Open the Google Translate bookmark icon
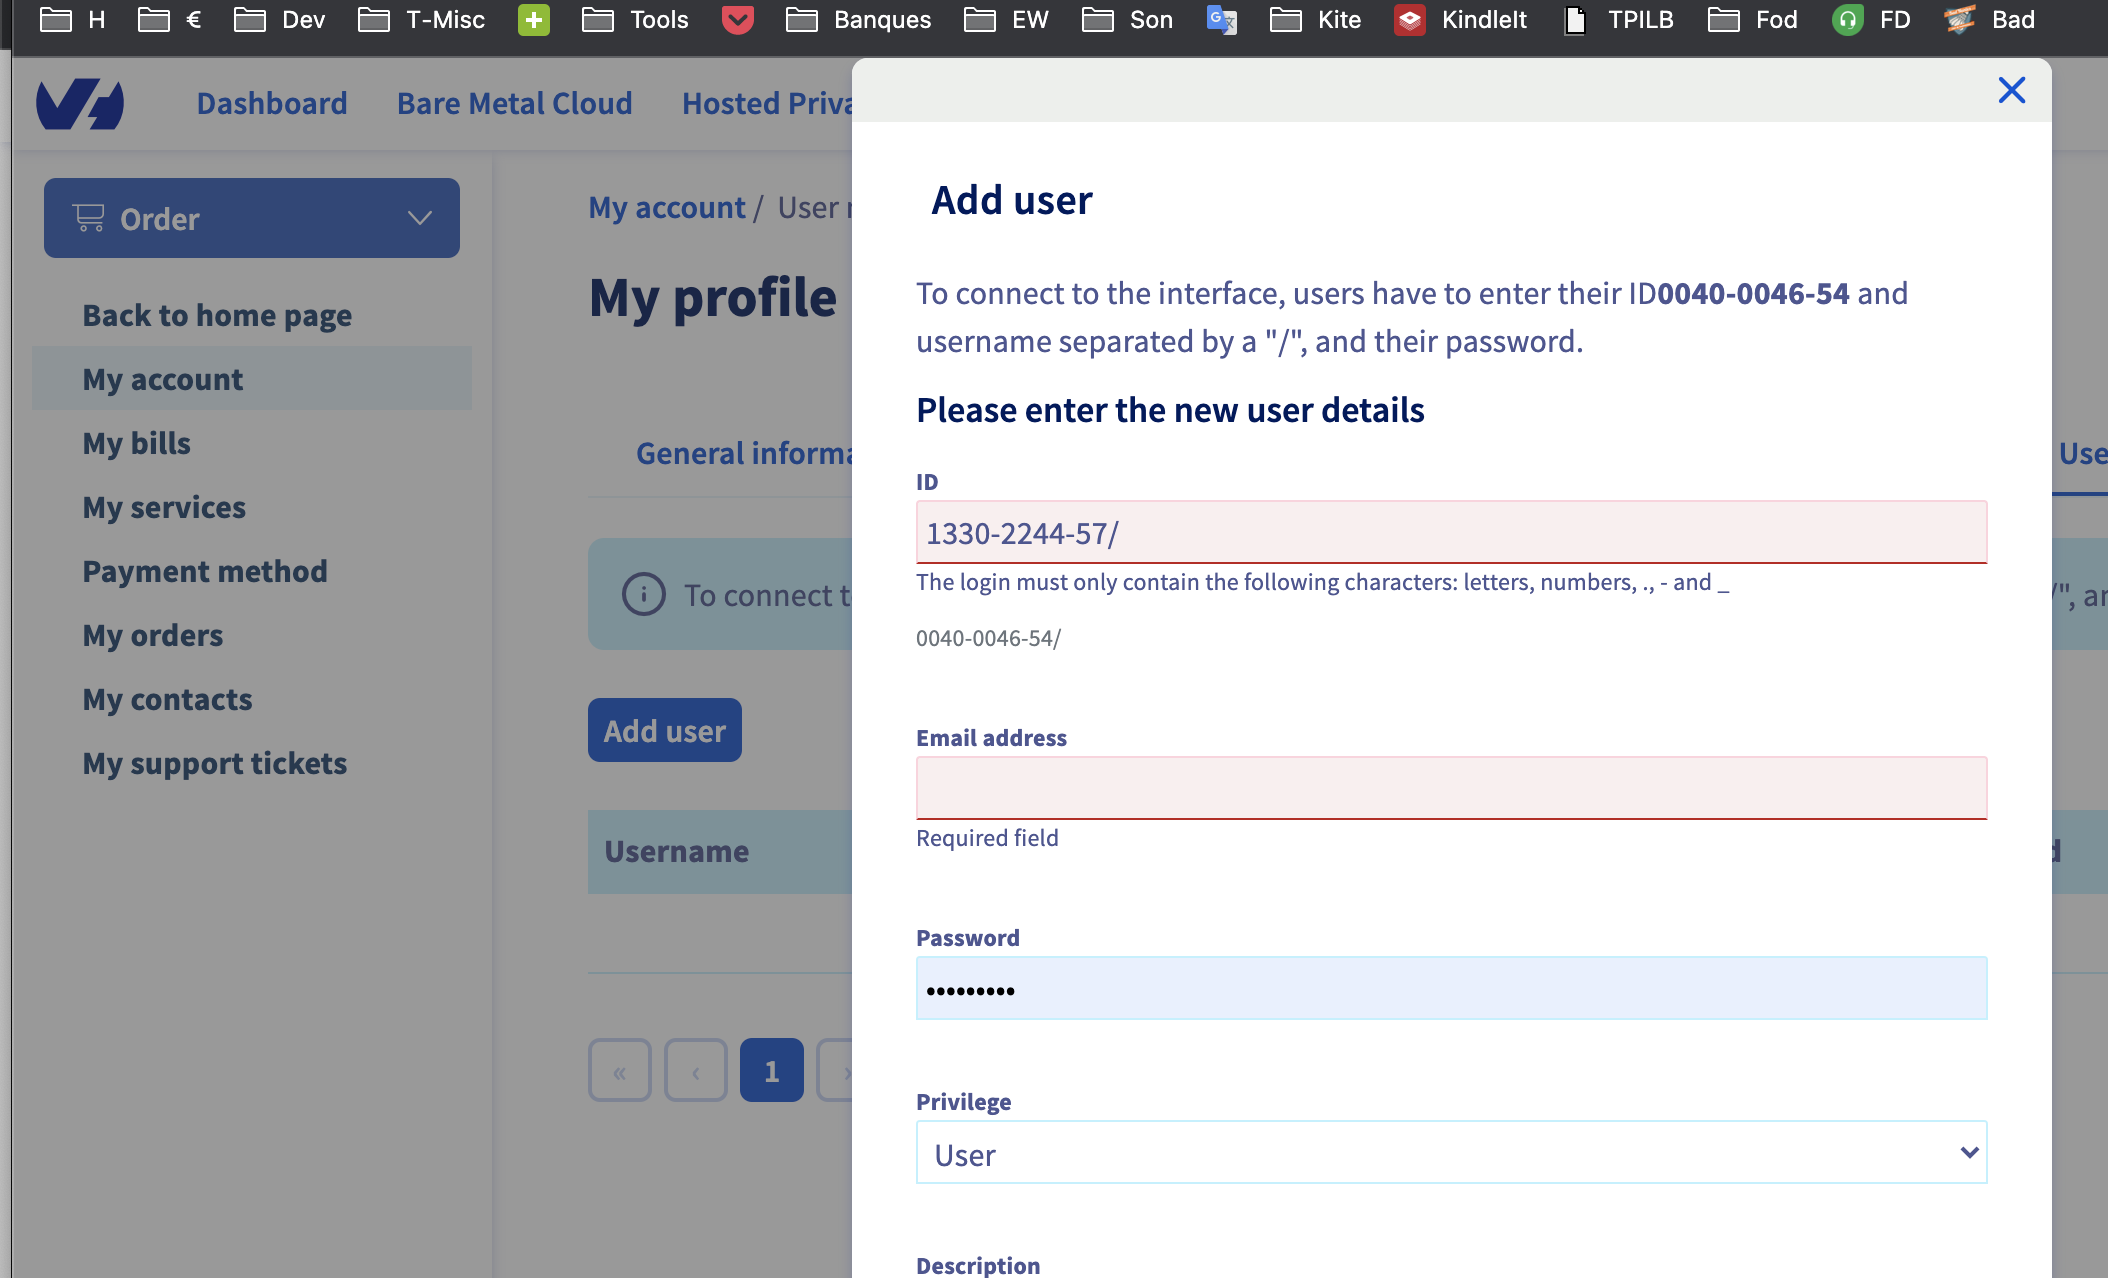The width and height of the screenshot is (2108, 1278). 1221,20
